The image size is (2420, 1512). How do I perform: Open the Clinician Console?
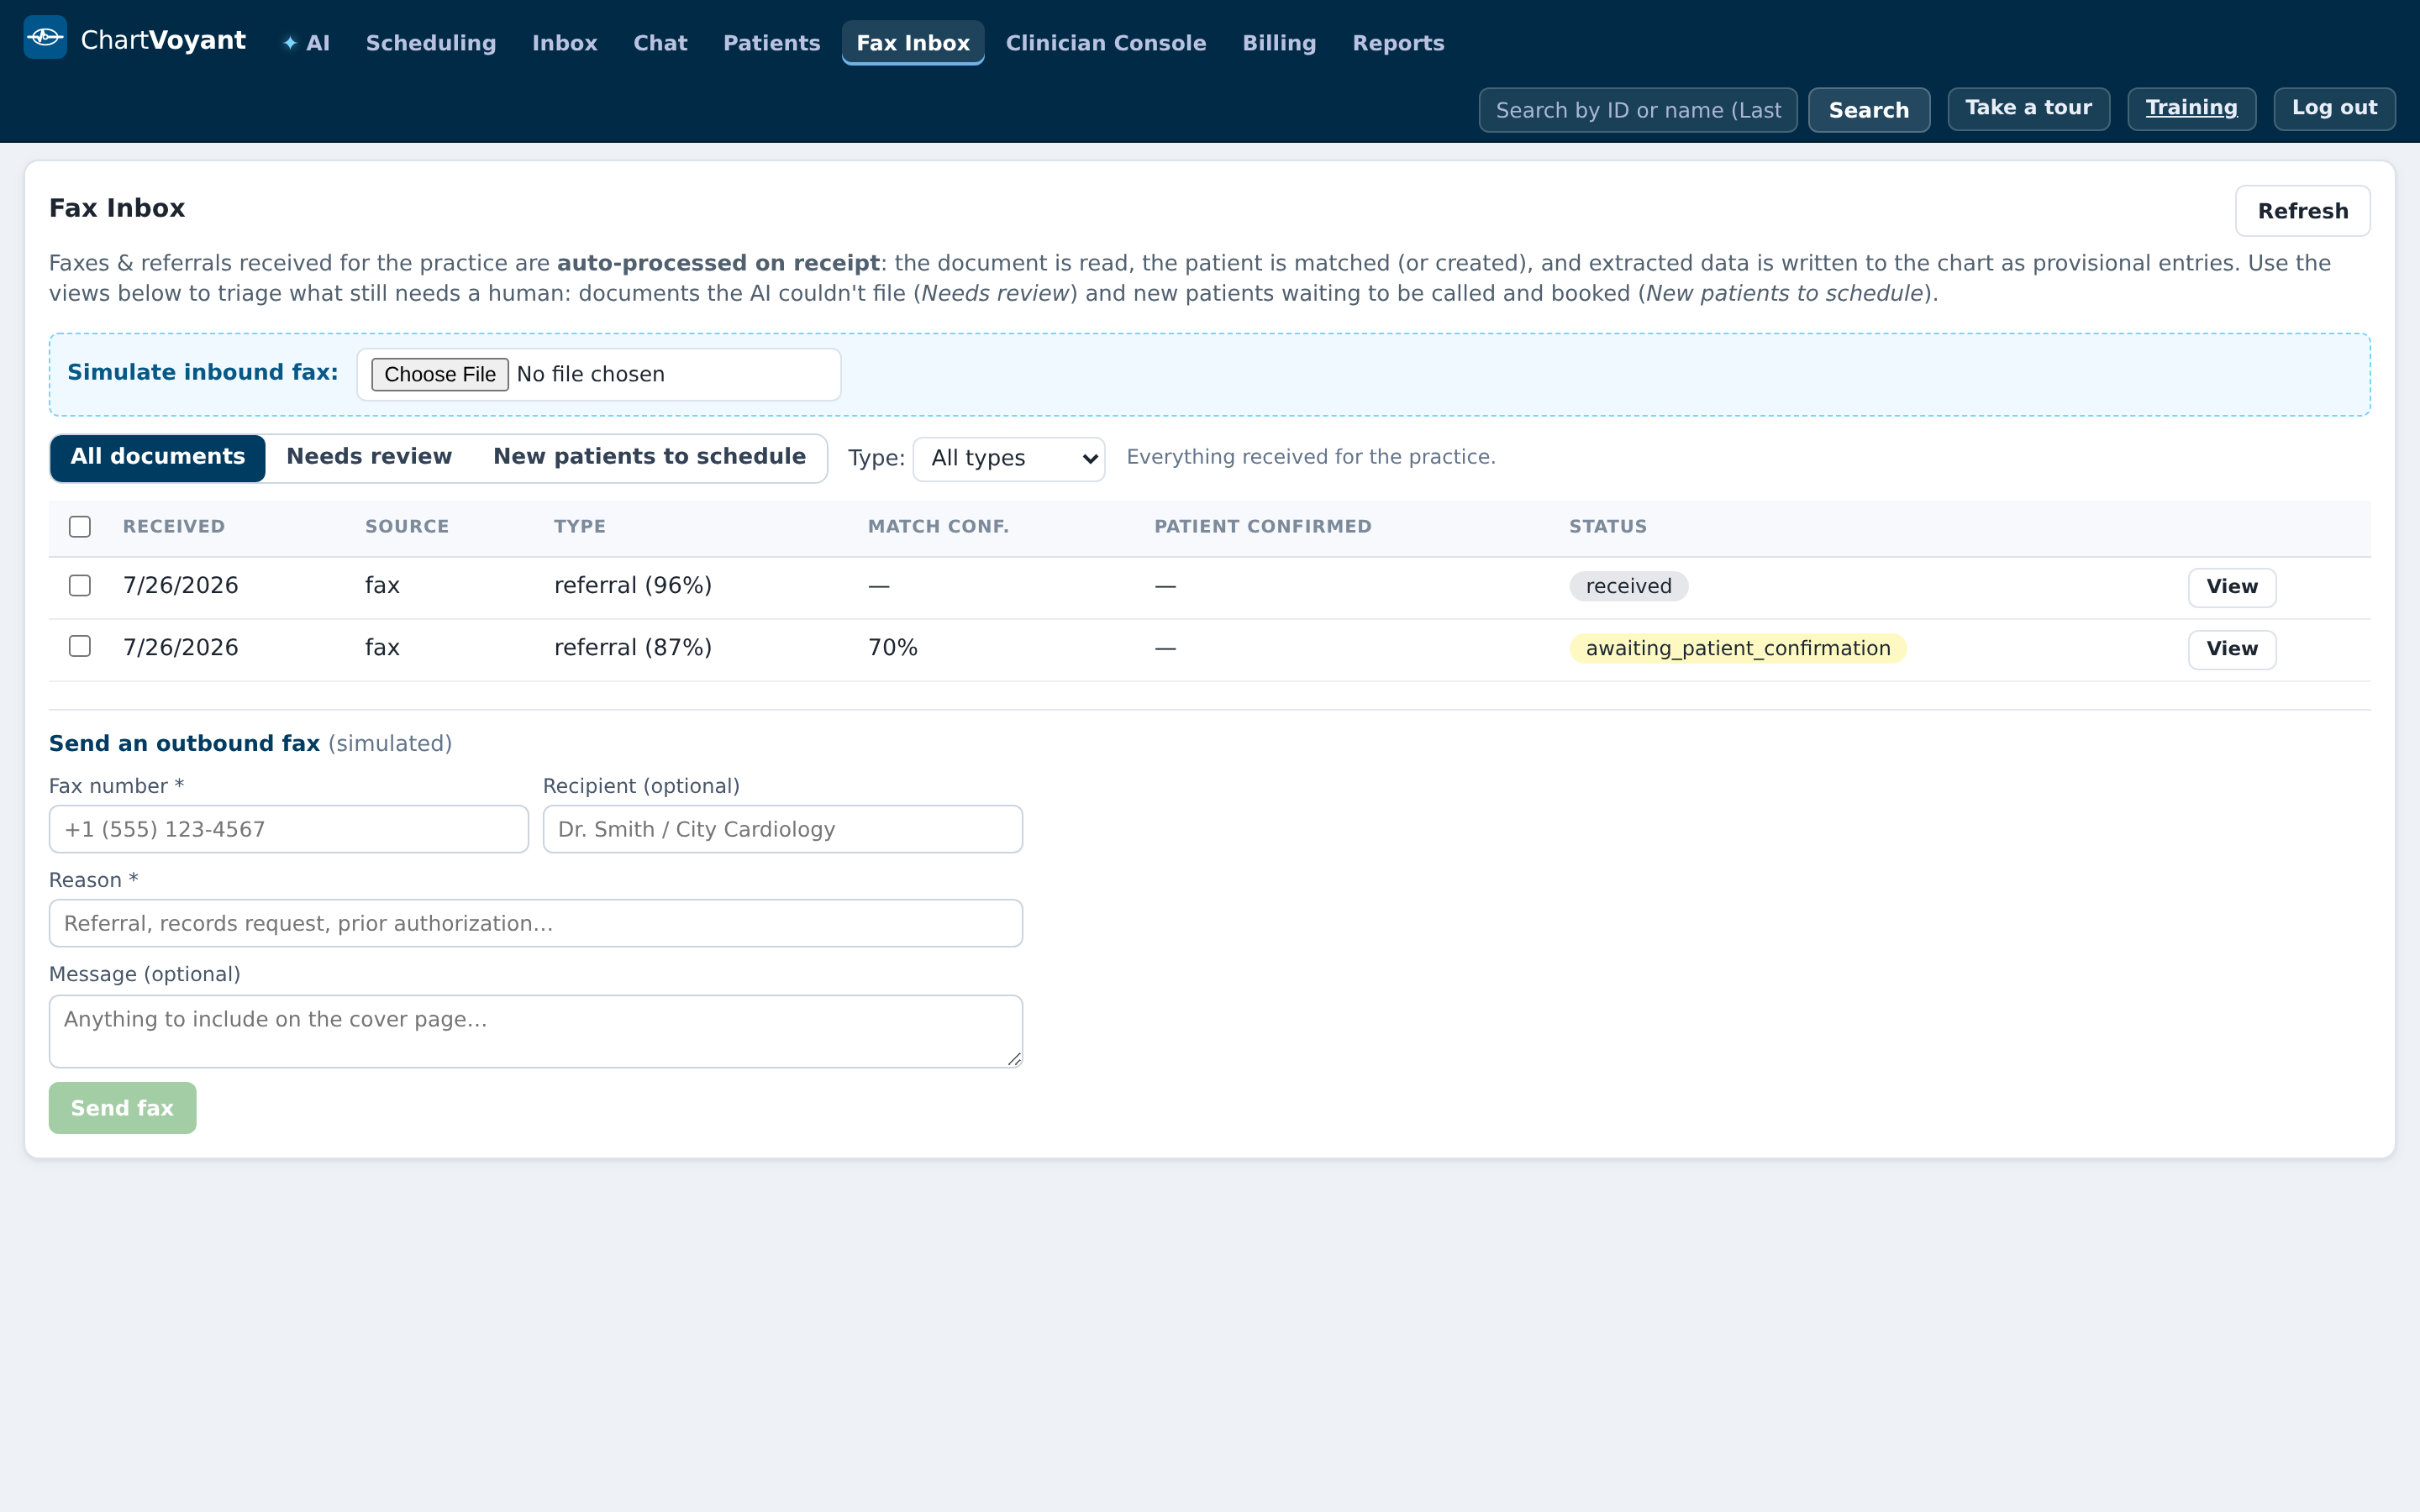(x=1106, y=43)
